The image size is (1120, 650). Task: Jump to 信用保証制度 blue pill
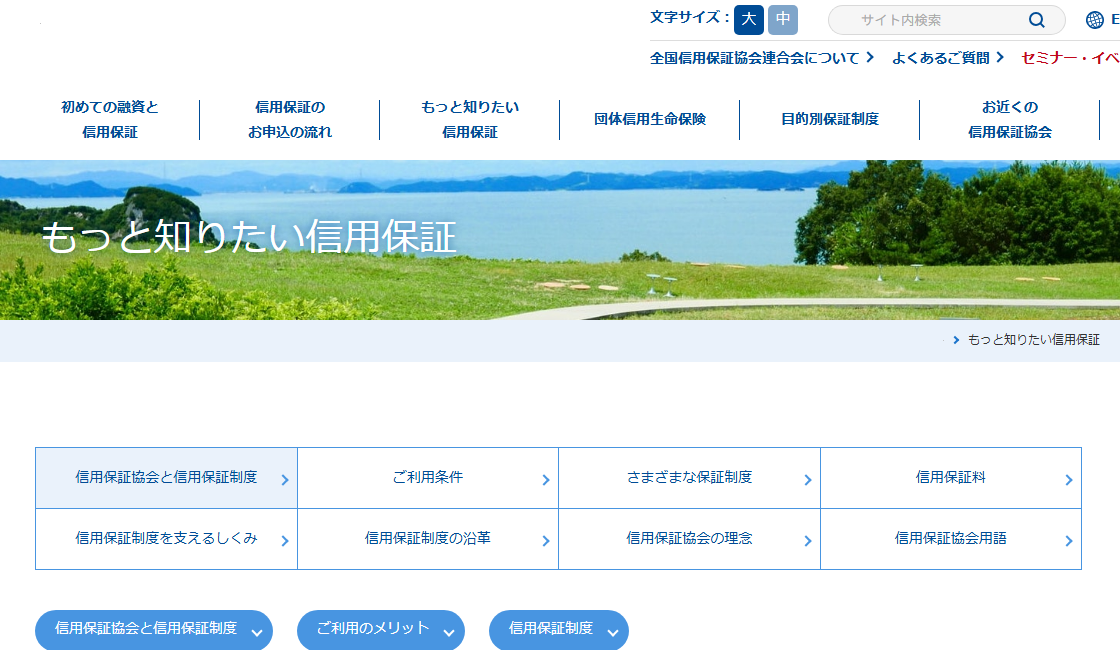[x=559, y=630]
